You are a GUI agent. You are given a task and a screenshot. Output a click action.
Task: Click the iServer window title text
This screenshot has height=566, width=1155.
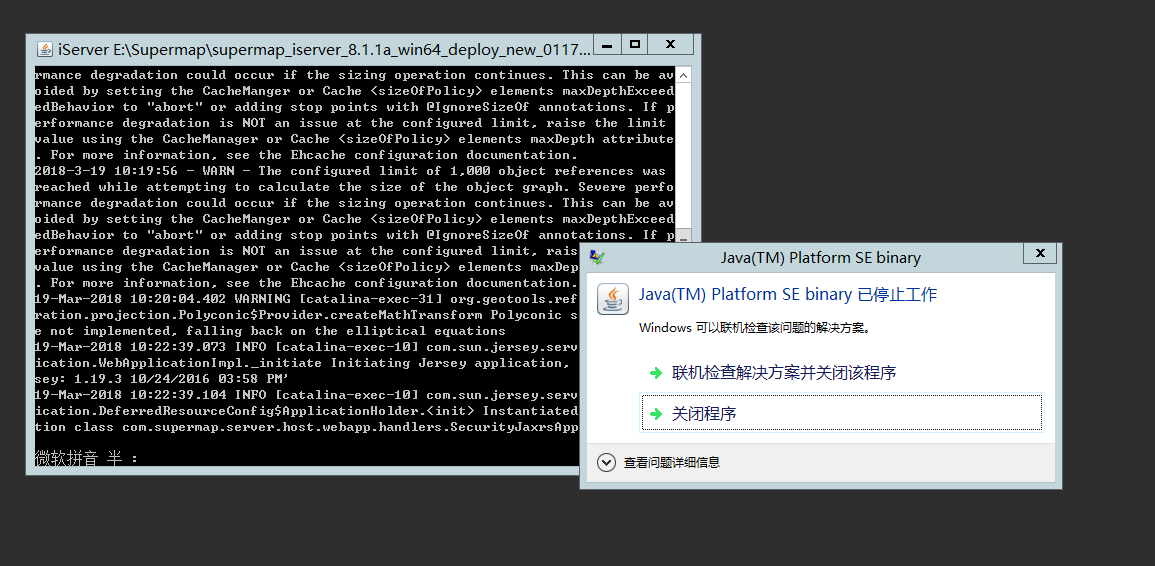324,50
